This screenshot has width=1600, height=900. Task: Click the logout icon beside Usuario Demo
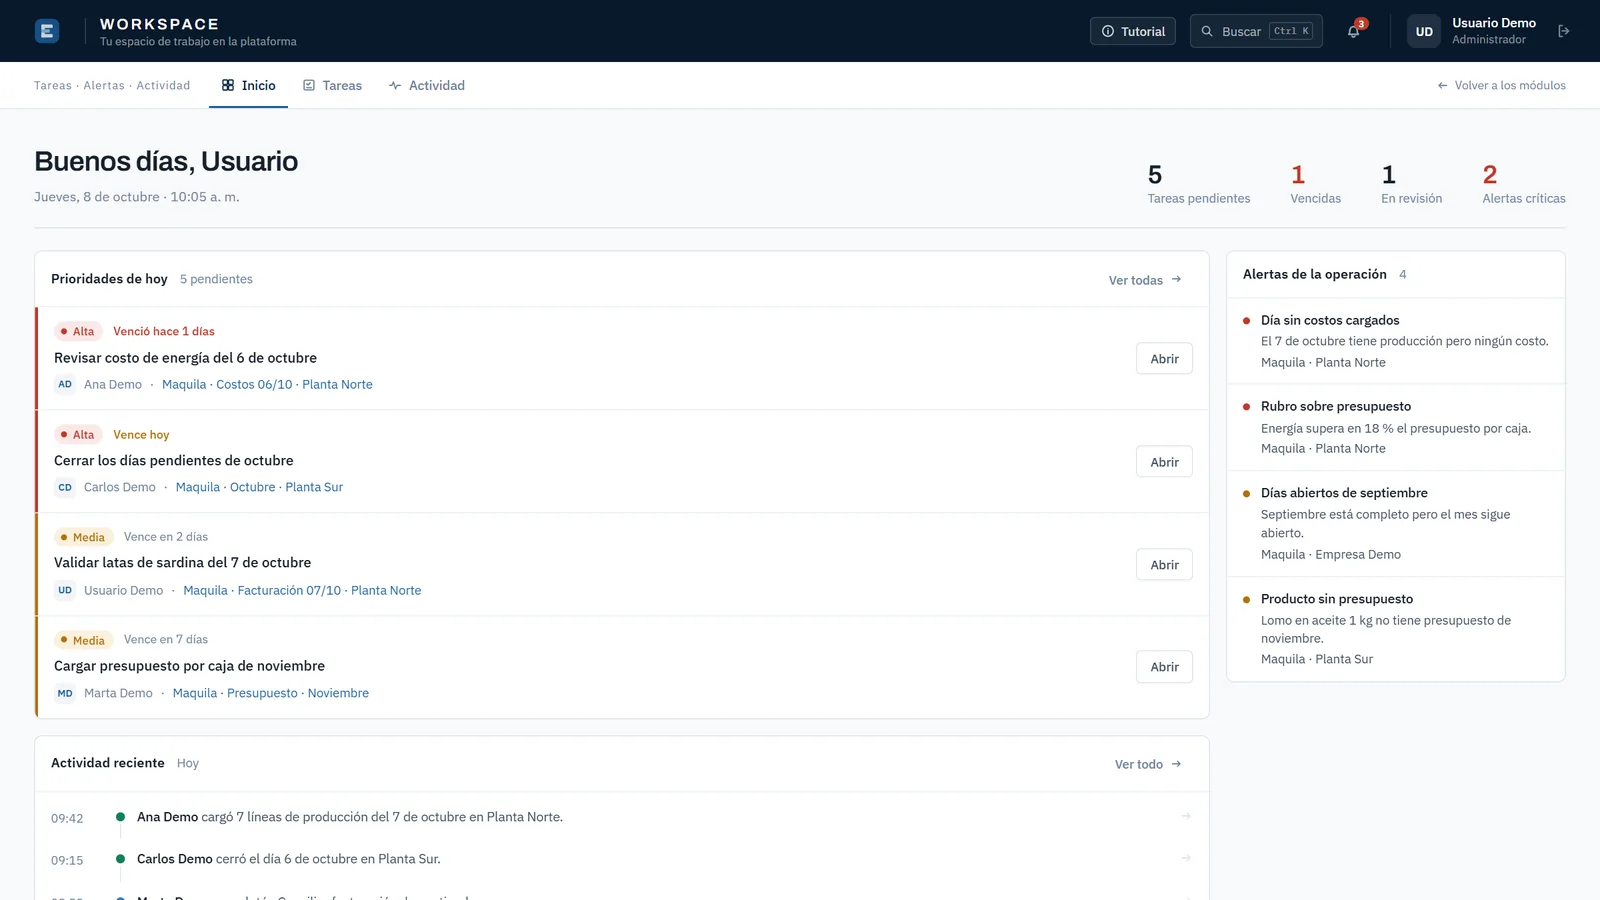(1564, 31)
